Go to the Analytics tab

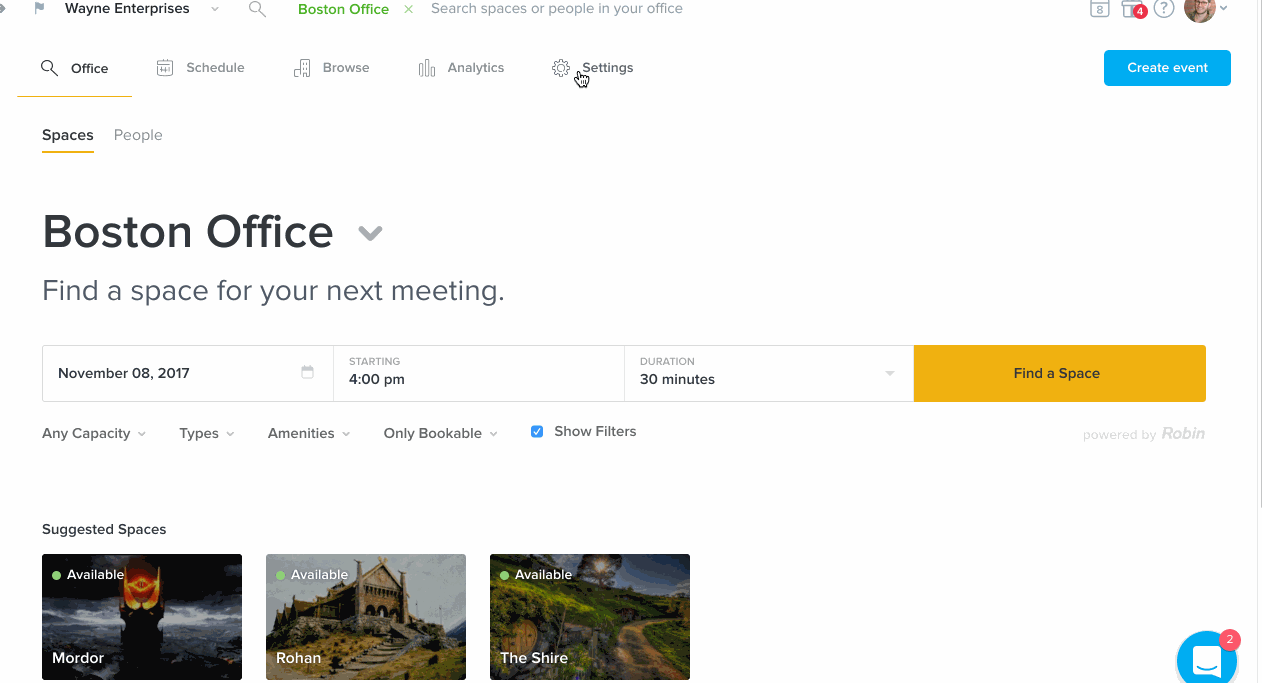461,68
